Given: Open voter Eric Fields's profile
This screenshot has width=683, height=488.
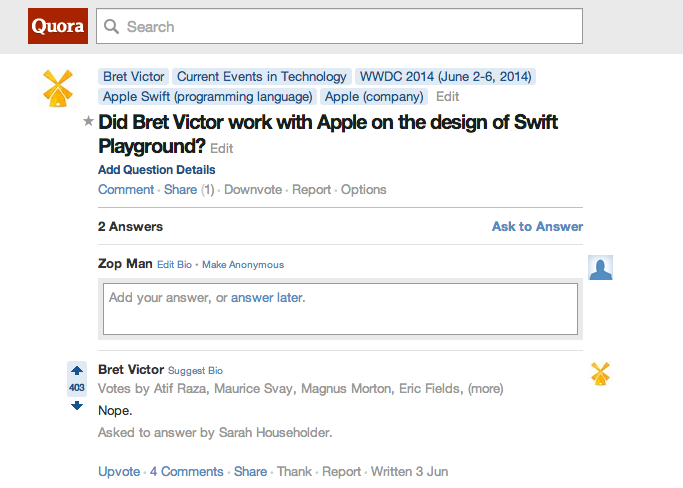Looking at the screenshot, I should point(429,389).
